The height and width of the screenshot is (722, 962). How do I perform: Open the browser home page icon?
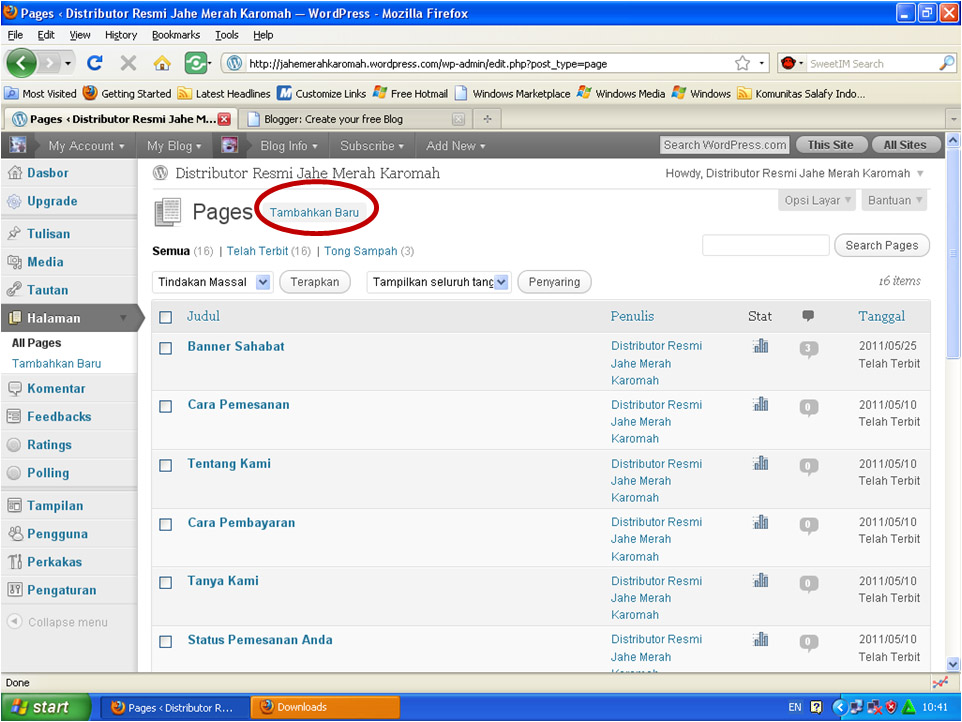click(162, 63)
